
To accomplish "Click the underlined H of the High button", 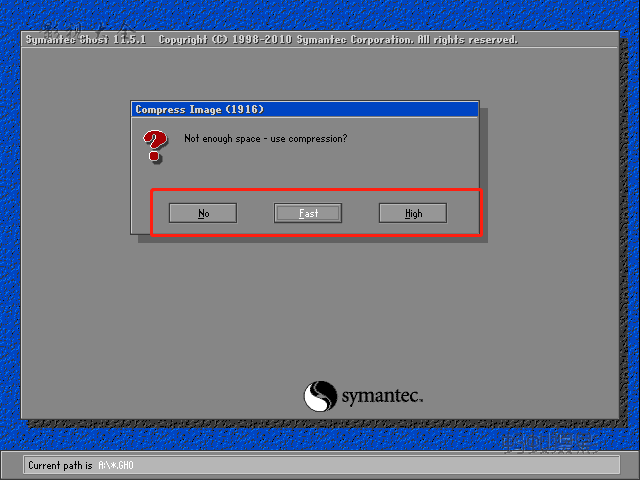I will point(408,213).
